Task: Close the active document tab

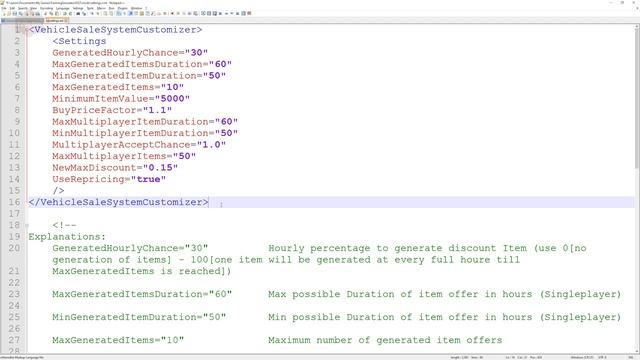Action: pos(66,20)
